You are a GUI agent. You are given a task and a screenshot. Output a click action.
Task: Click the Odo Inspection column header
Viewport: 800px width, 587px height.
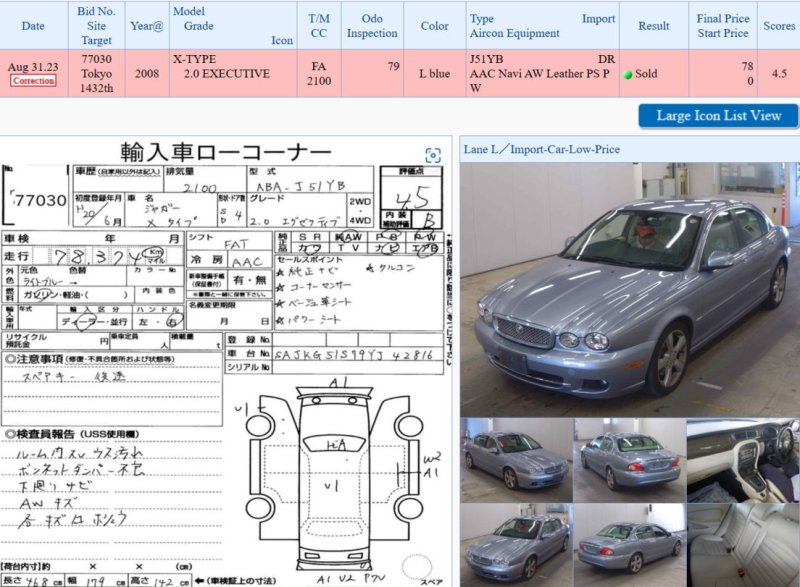372,25
